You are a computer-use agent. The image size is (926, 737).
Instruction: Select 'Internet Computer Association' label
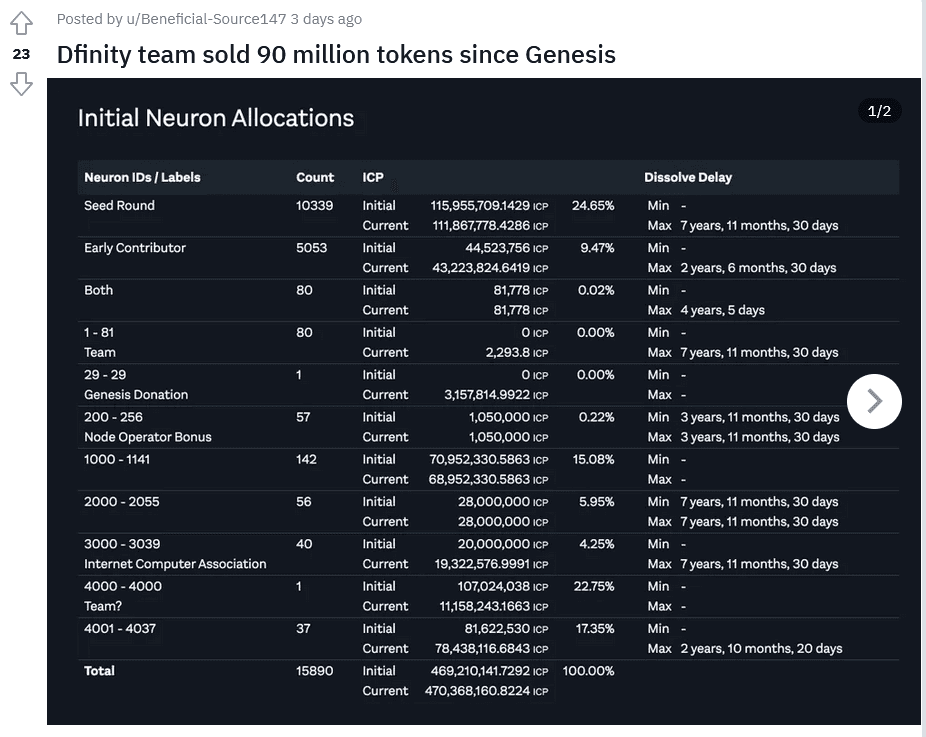point(175,564)
